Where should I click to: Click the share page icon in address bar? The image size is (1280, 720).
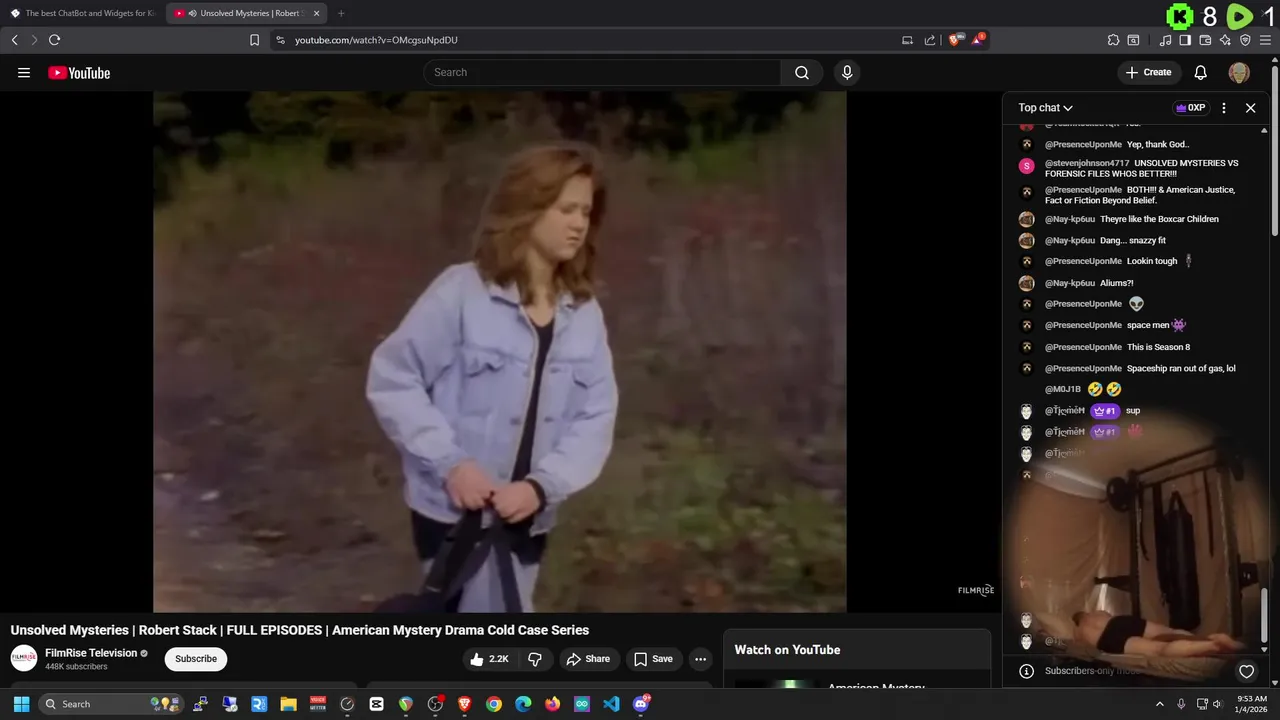pyautogui.click(x=930, y=40)
